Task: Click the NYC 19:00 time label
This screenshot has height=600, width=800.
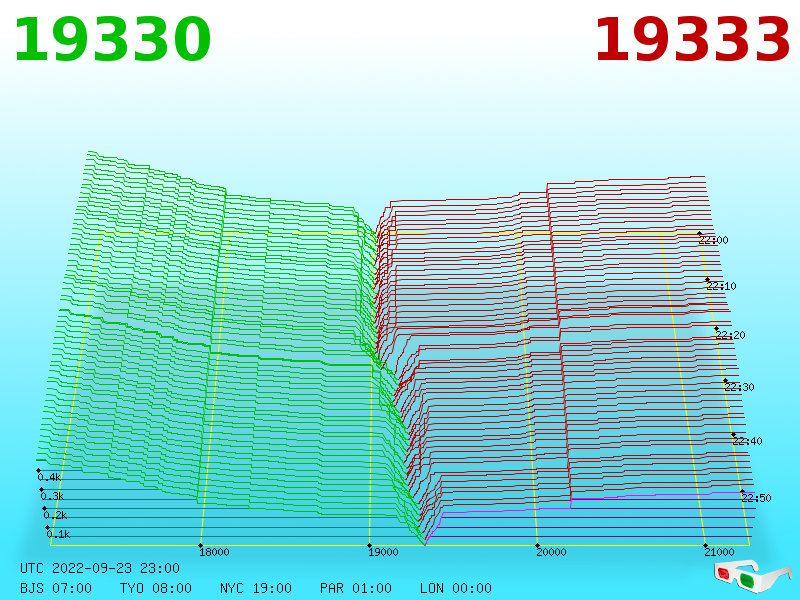Action: [256, 588]
